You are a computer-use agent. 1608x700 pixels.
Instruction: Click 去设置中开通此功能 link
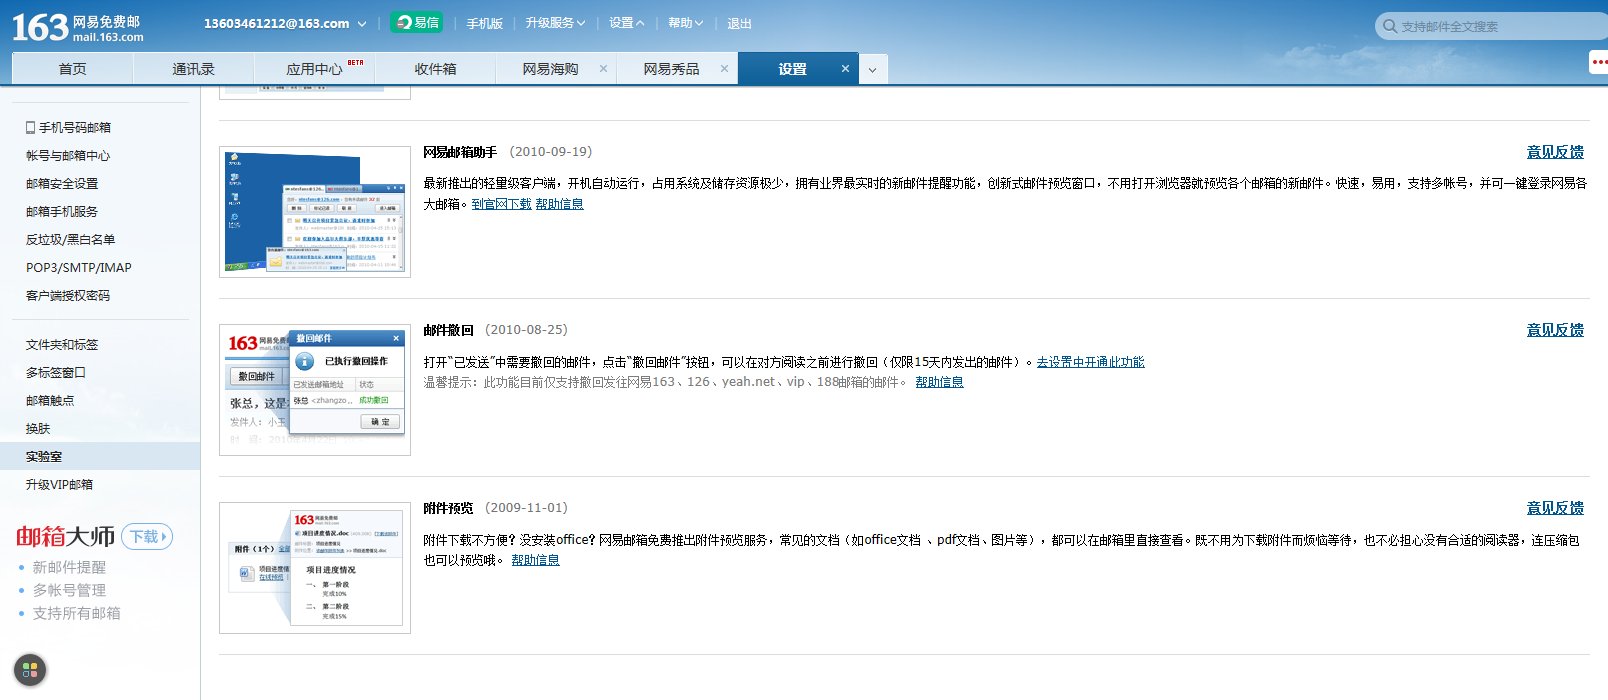coord(1090,362)
